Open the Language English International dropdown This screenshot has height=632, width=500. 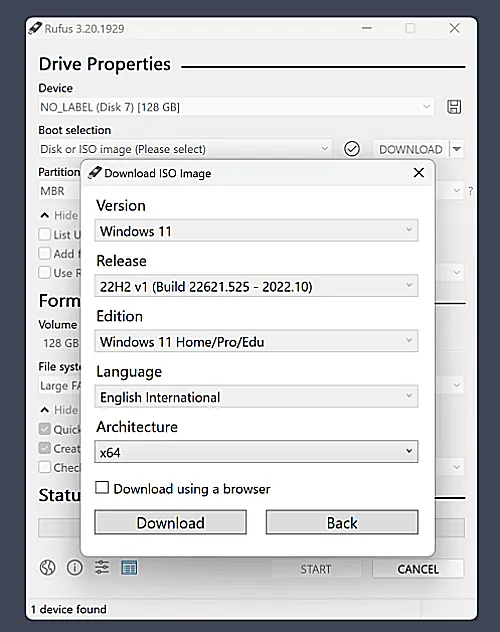256,396
